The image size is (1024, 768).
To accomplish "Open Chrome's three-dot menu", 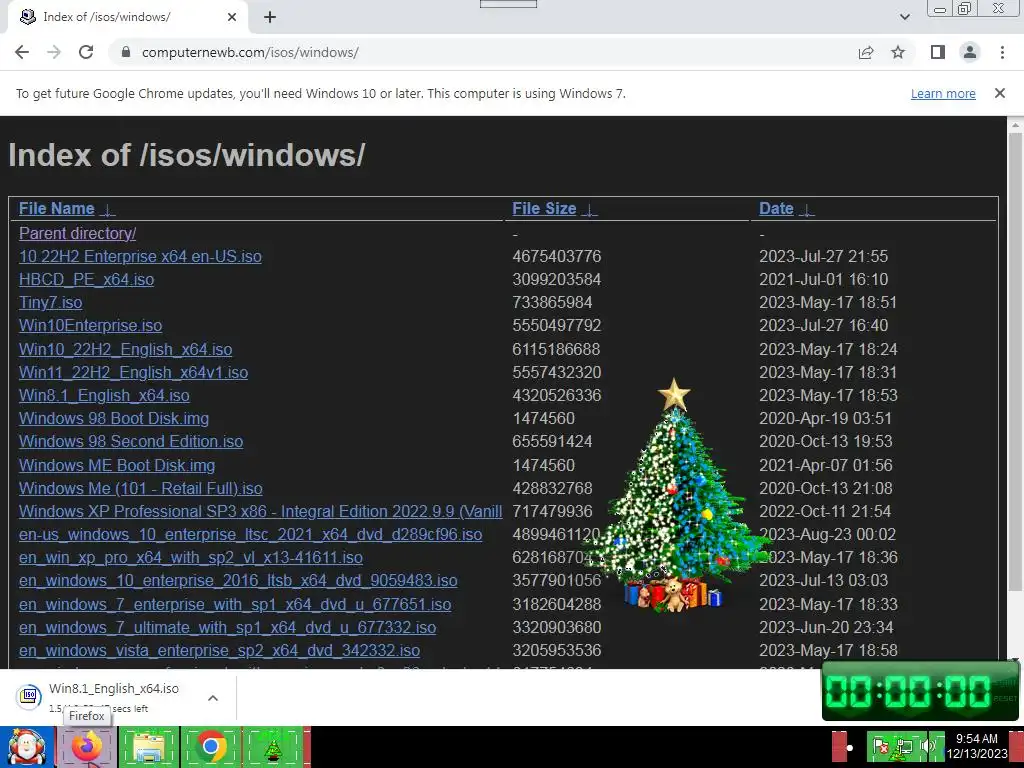I will click(1002, 52).
